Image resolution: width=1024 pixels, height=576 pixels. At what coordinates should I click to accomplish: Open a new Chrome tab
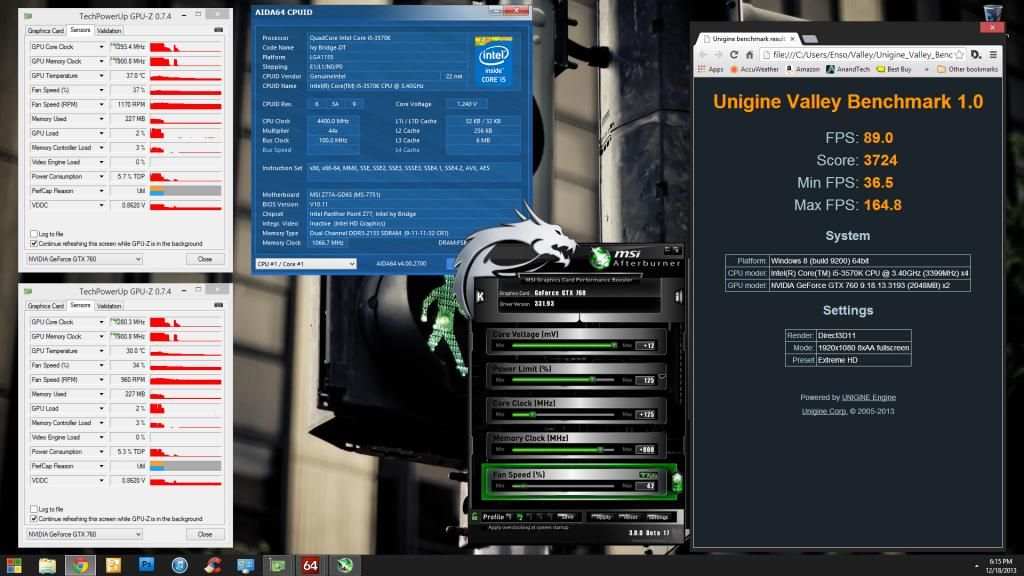[810, 39]
